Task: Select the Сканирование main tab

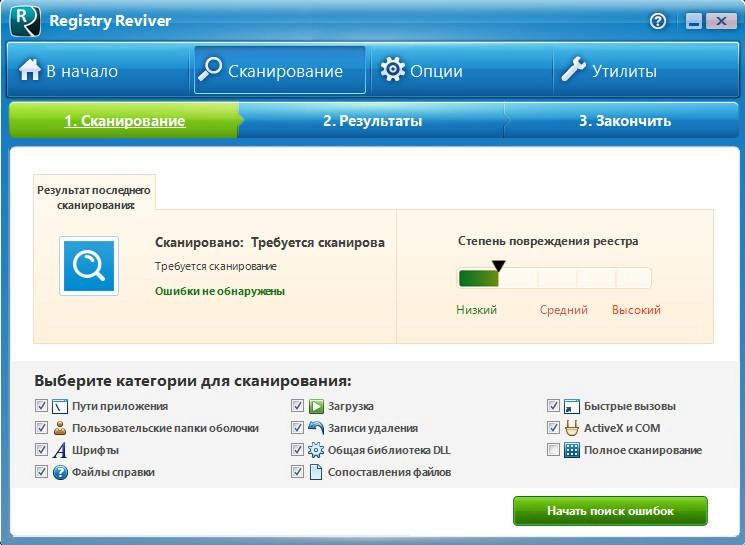Action: click(280, 70)
